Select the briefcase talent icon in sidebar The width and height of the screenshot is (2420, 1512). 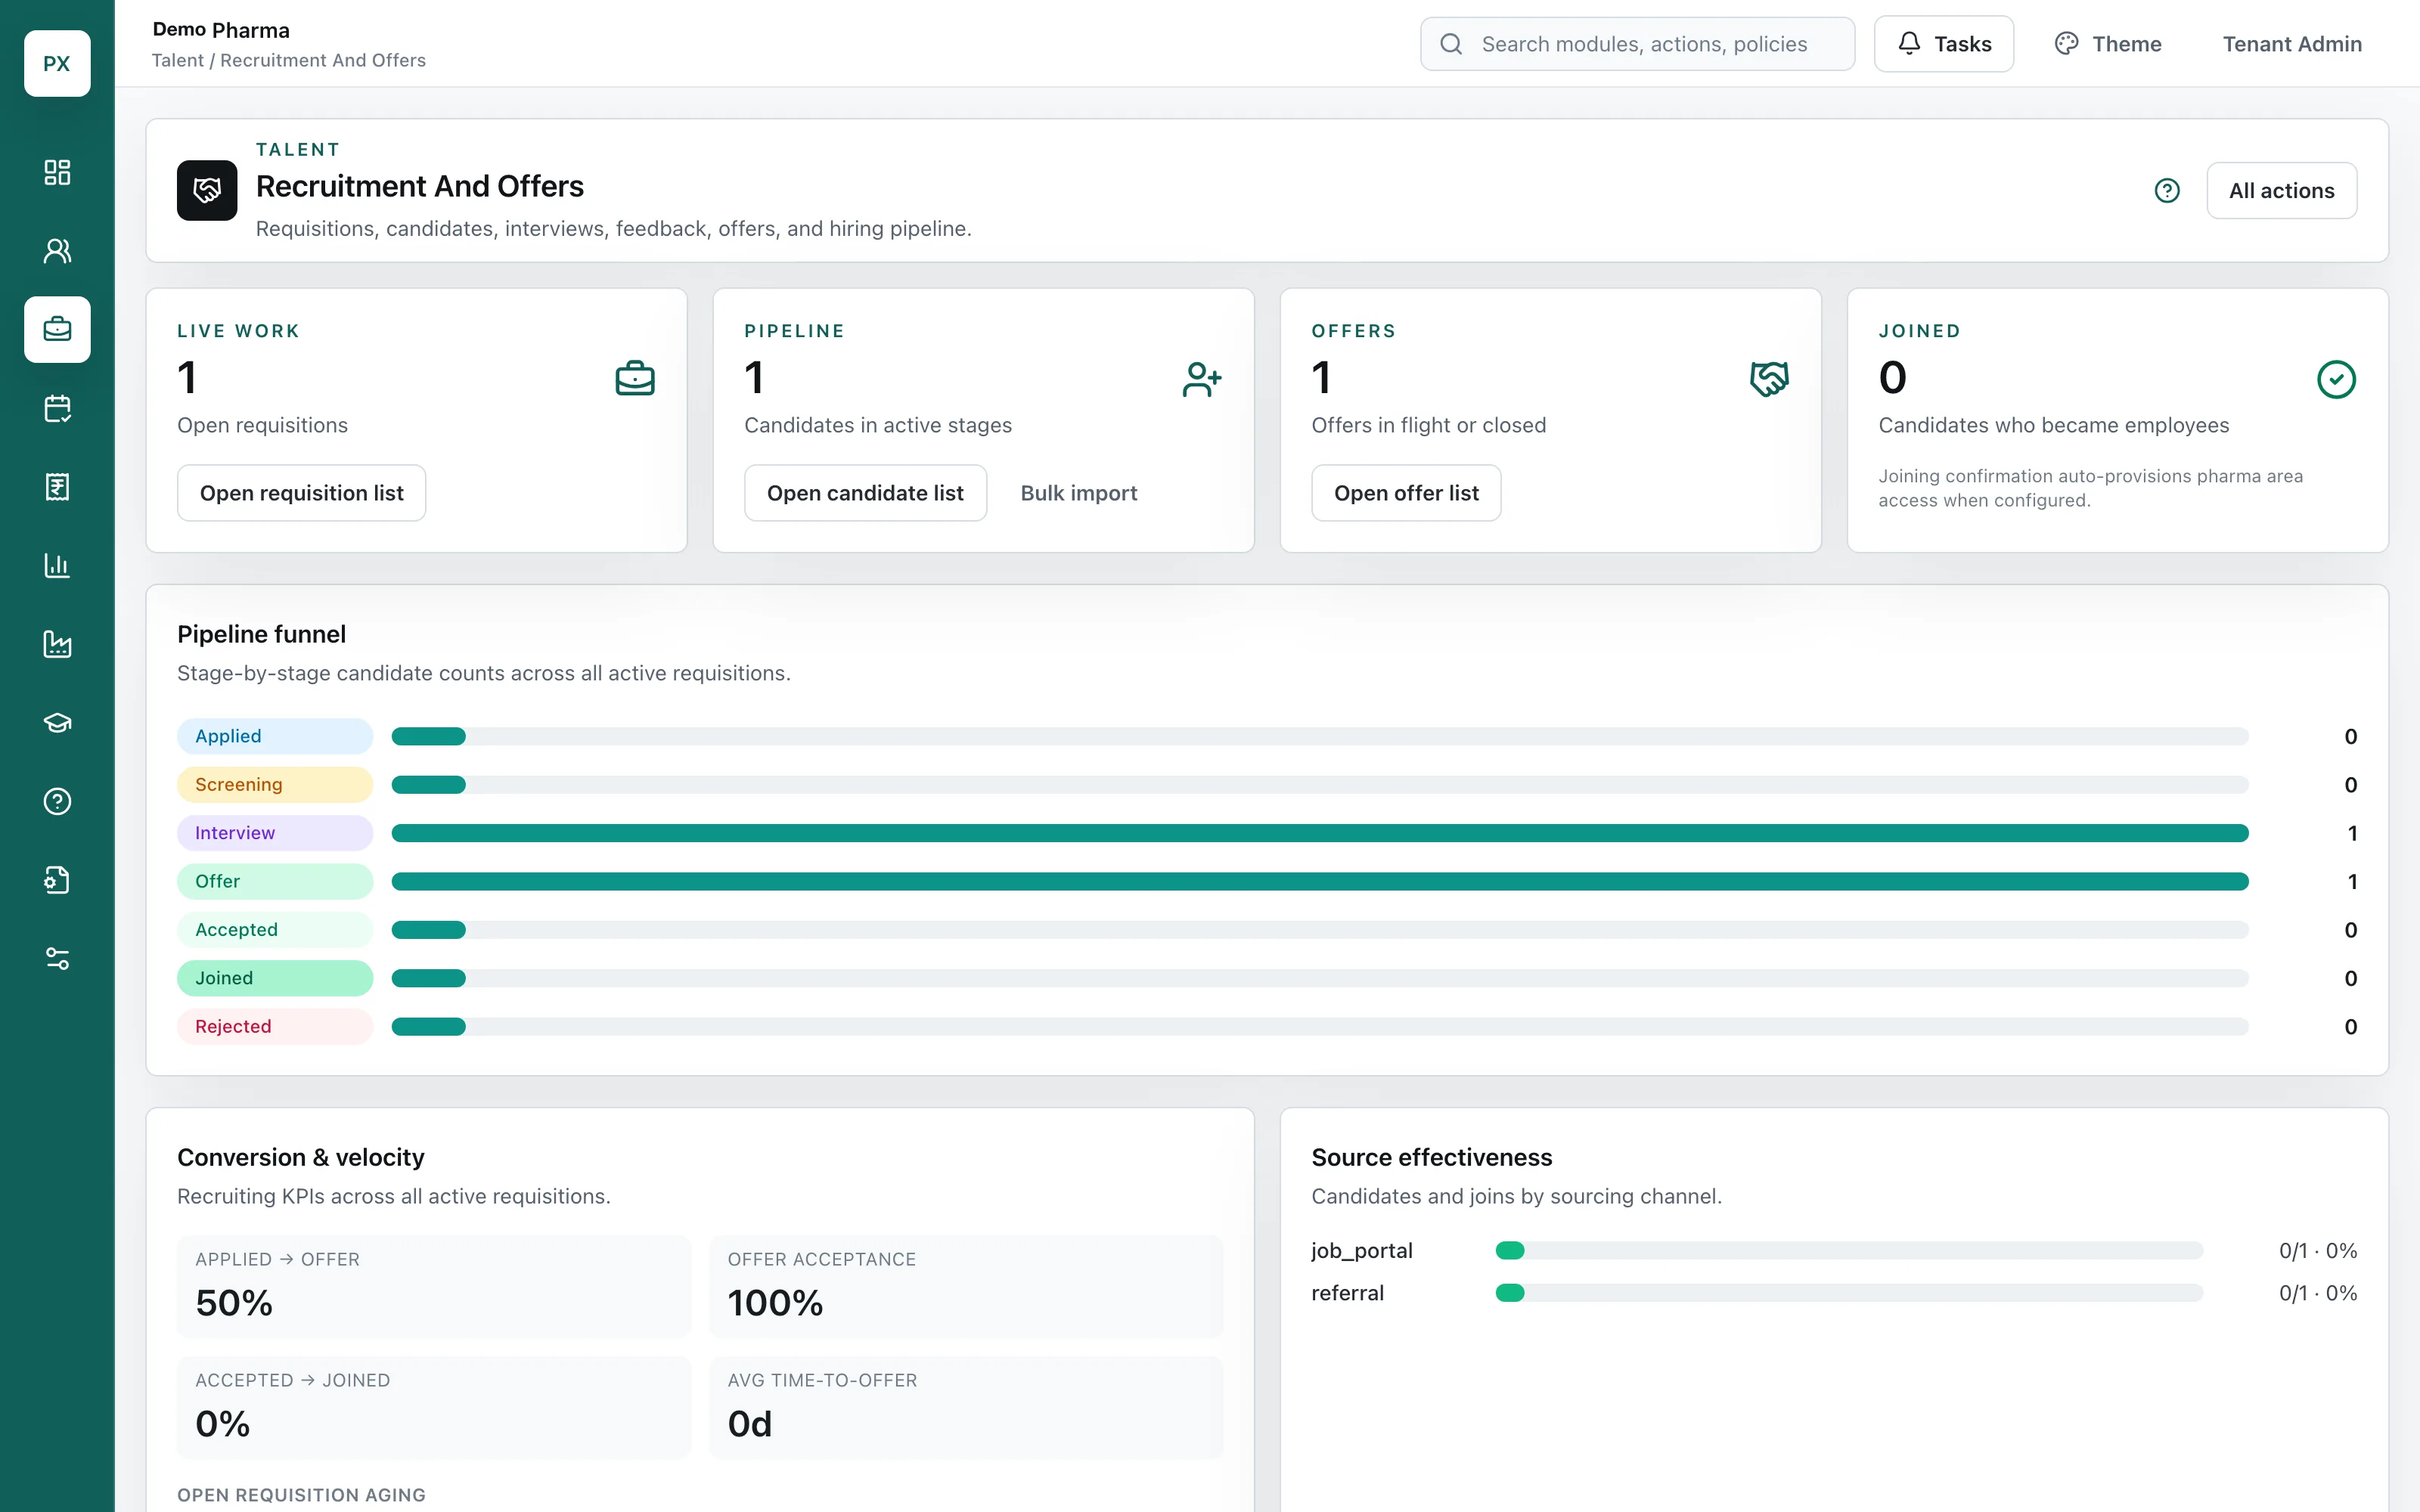point(57,329)
